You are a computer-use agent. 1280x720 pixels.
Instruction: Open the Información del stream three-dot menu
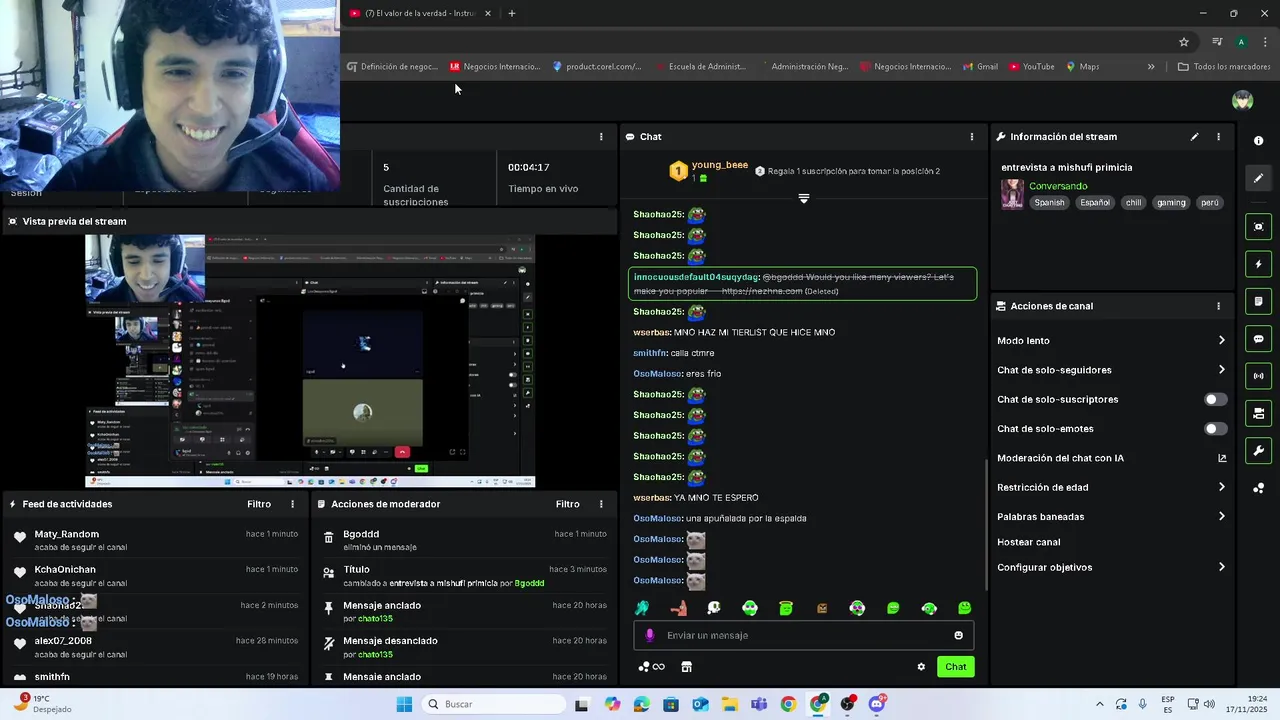coord(1218,137)
